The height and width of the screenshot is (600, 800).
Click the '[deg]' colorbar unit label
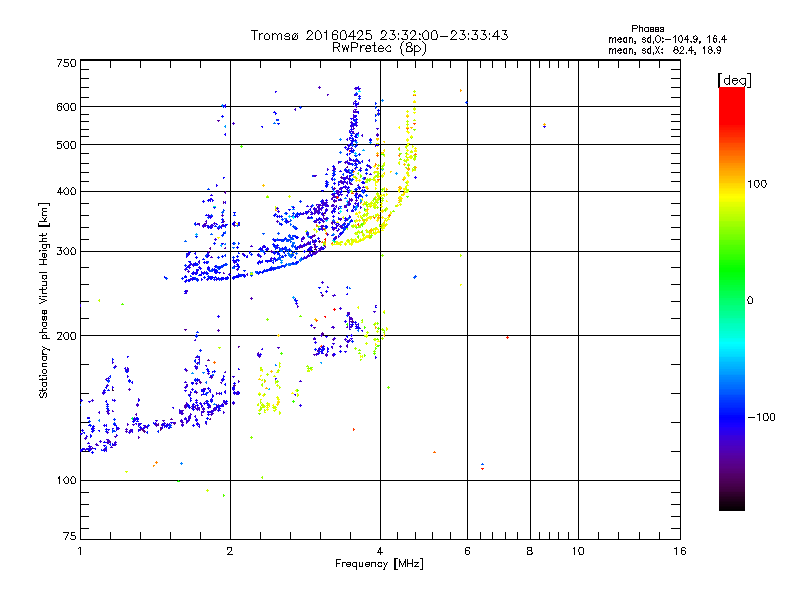(x=734, y=80)
